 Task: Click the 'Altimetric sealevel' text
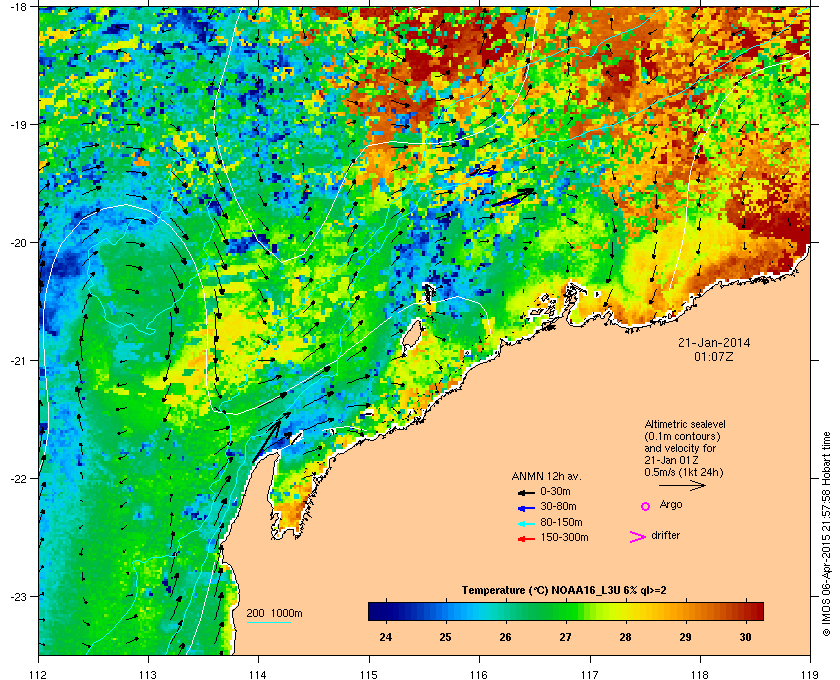coord(685,424)
